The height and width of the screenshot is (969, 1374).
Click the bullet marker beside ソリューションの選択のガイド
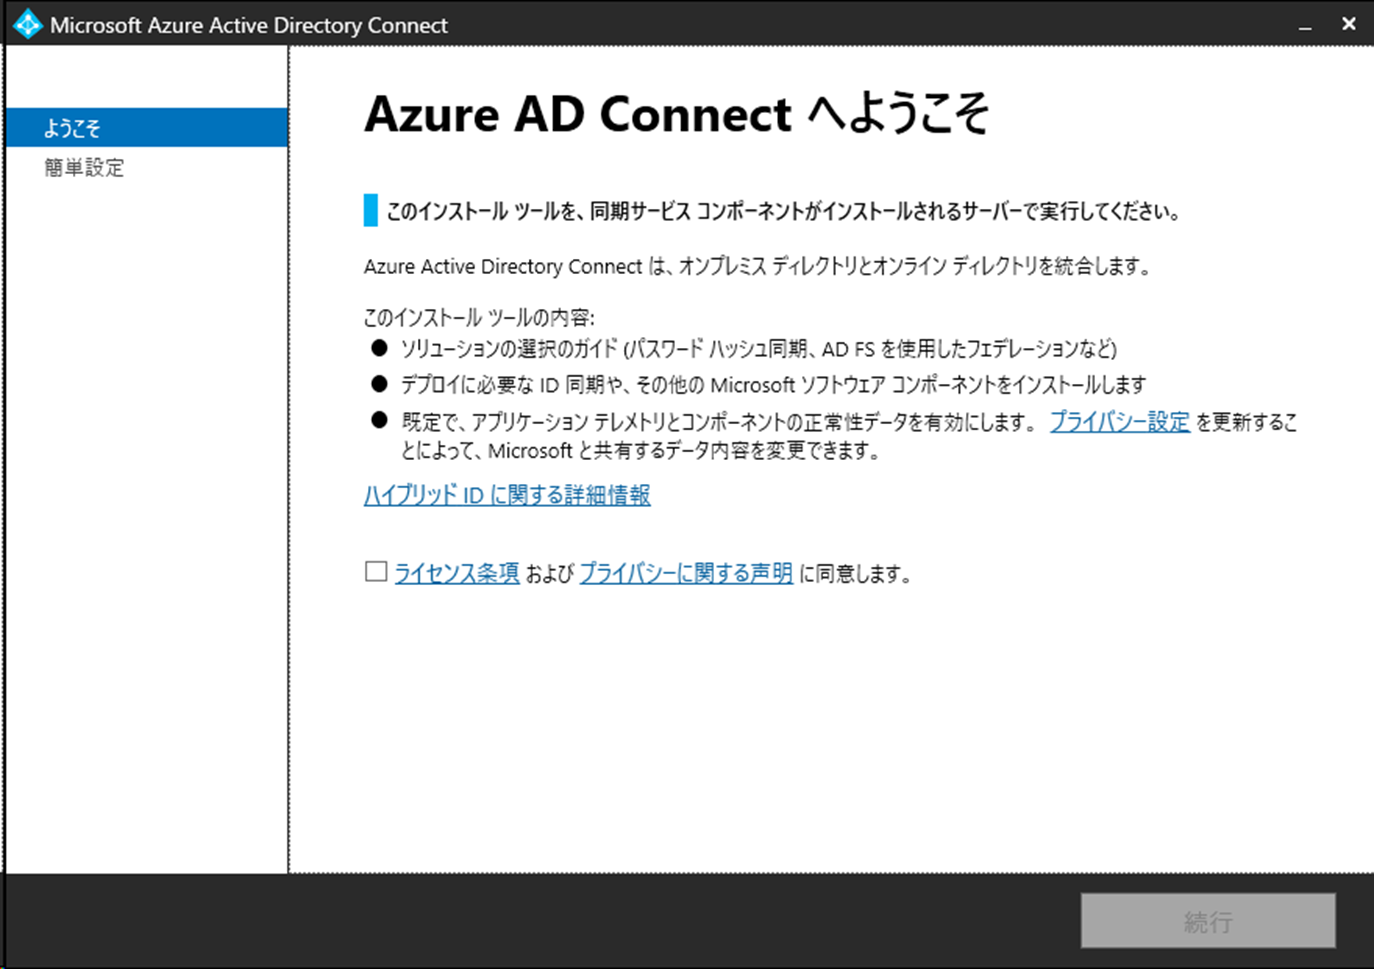click(x=377, y=349)
